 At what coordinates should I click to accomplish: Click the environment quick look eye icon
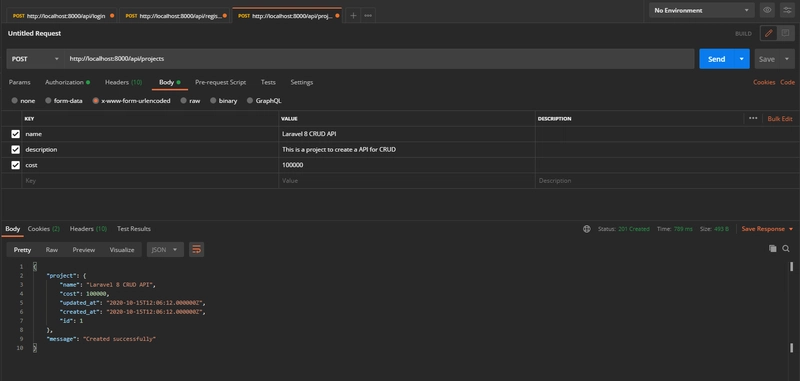pyautogui.click(x=766, y=10)
